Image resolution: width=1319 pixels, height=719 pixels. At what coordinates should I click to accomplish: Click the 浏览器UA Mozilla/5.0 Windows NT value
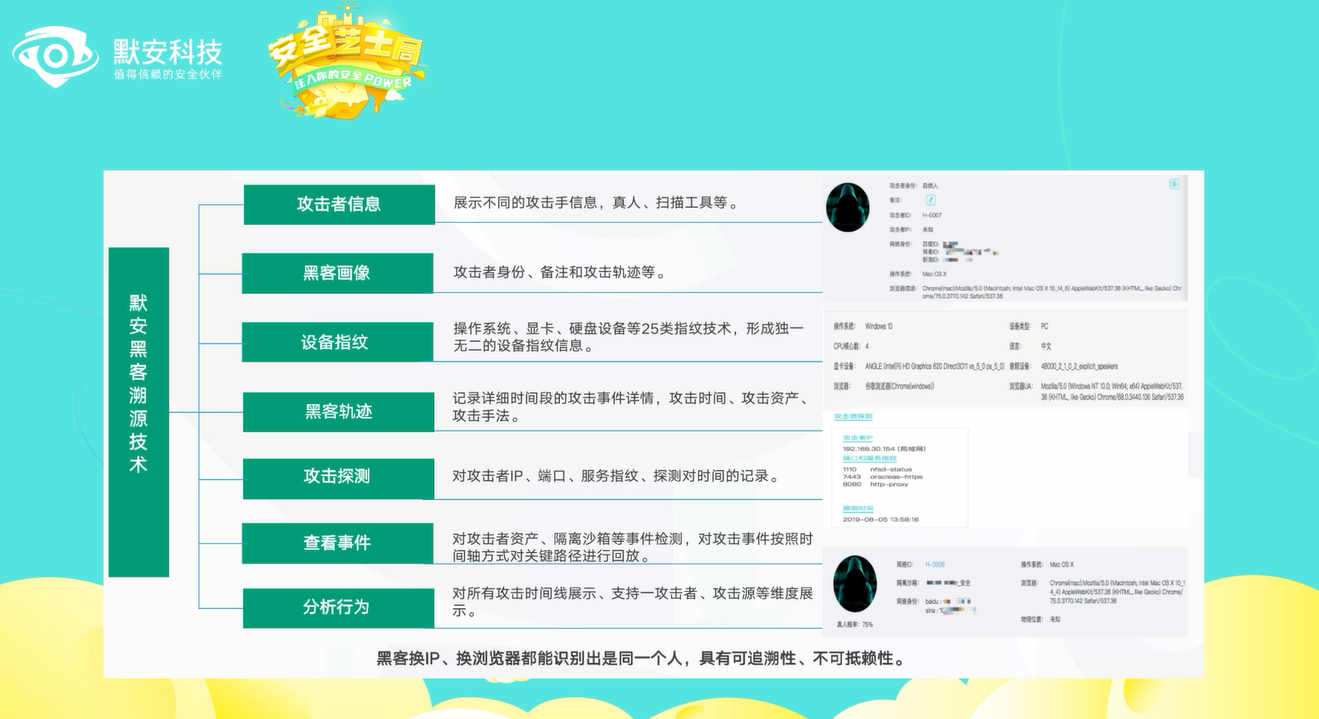[1112, 390]
